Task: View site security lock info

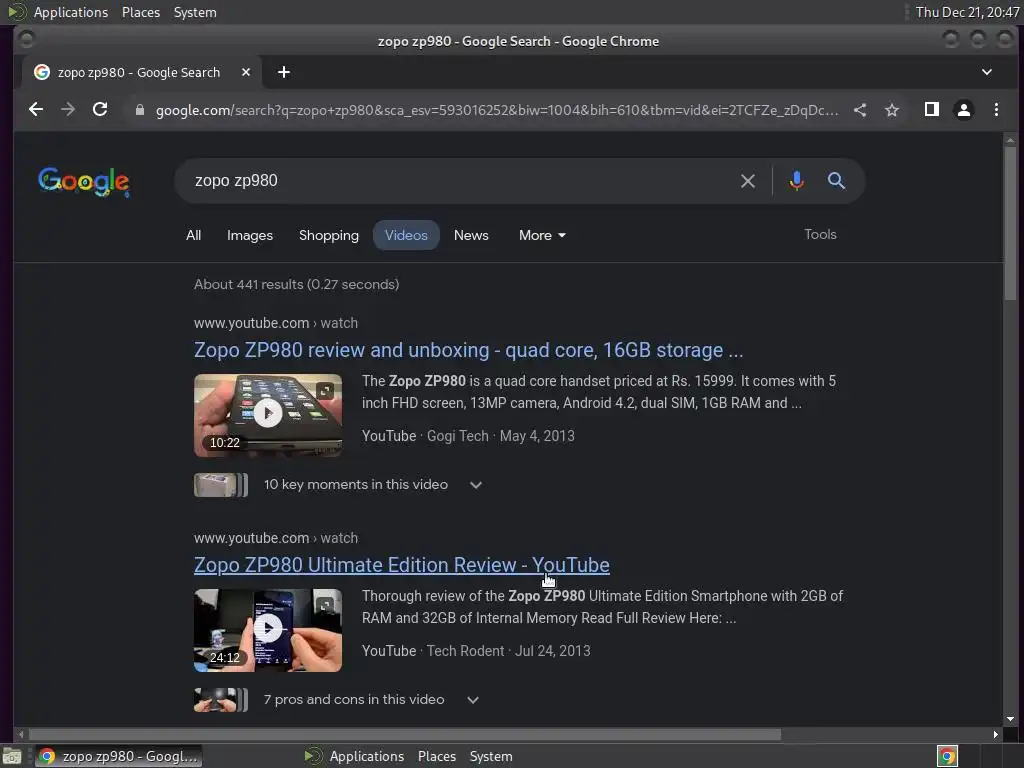Action: 139,110
